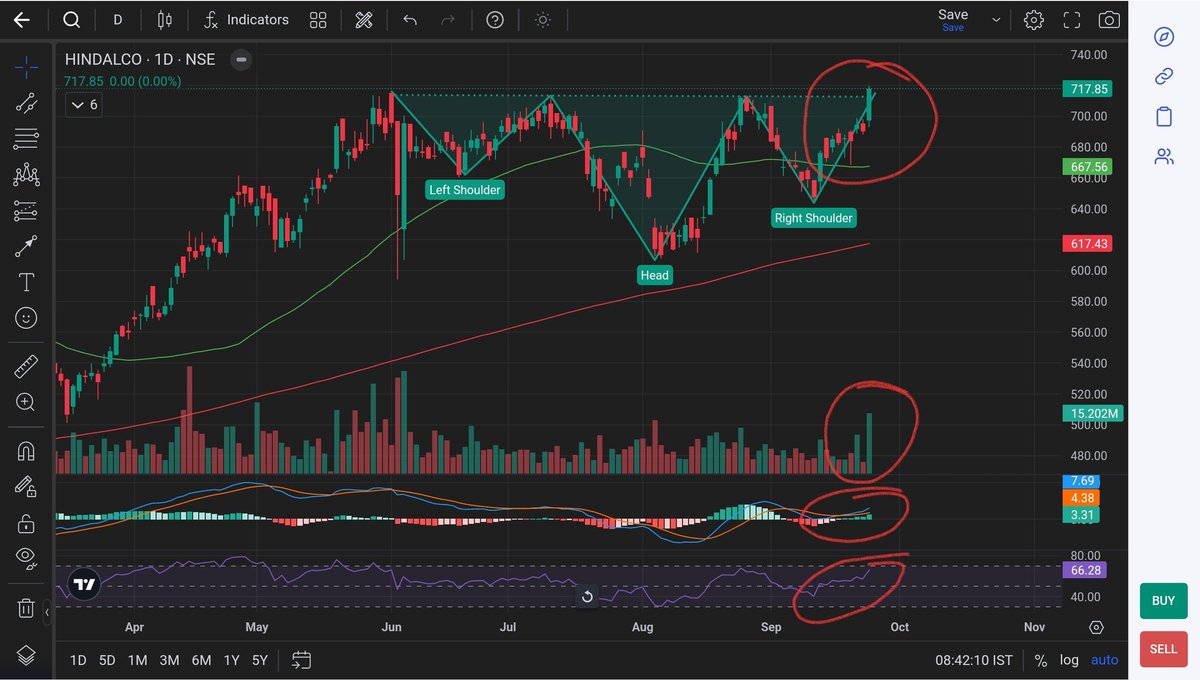The width and height of the screenshot is (1200, 680).
Task: Save the chart layout
Action: 953,19
